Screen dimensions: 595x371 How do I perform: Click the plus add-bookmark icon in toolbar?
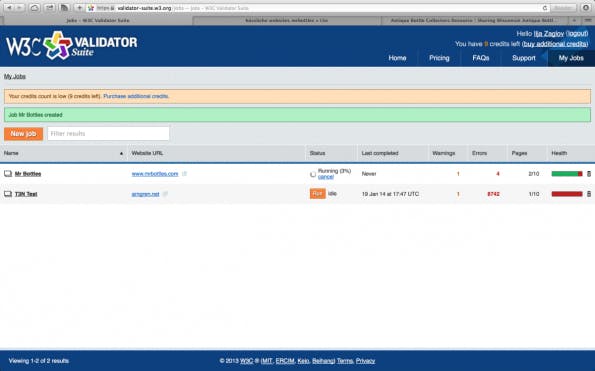[79, 8]
